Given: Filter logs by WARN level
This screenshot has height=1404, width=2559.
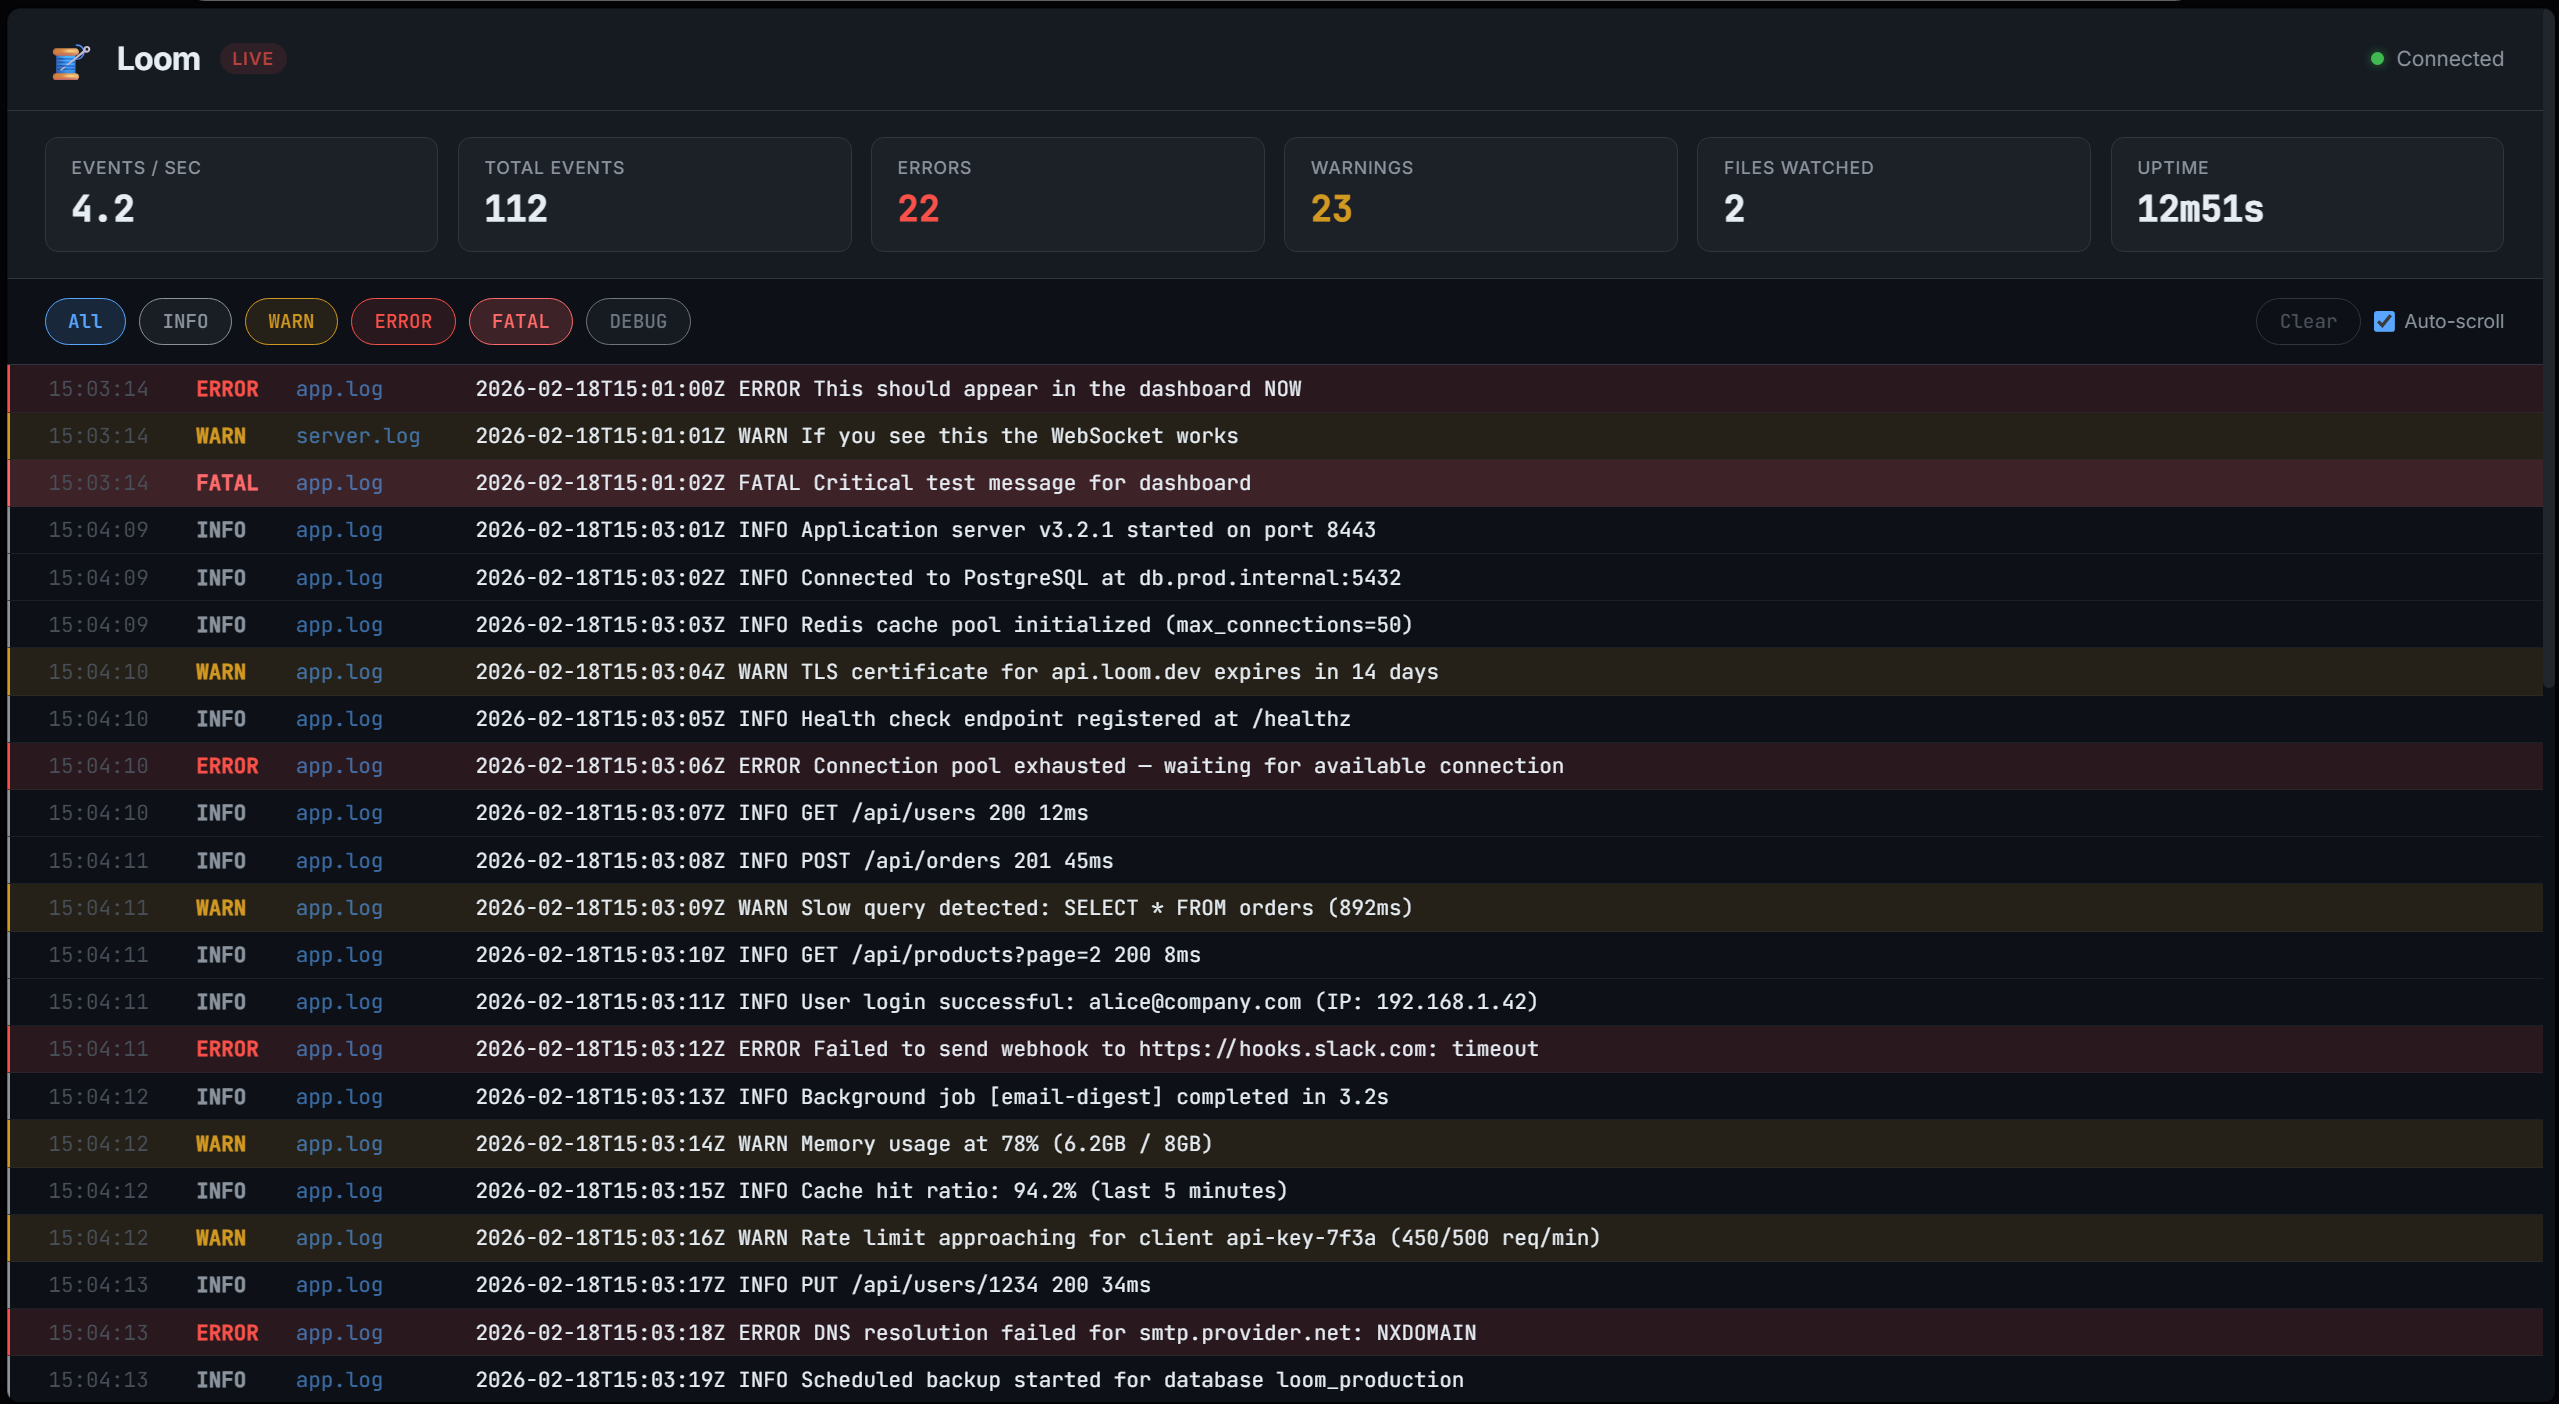Looking at the screenshot, I should pyautogui.click(x=291, y=322).
